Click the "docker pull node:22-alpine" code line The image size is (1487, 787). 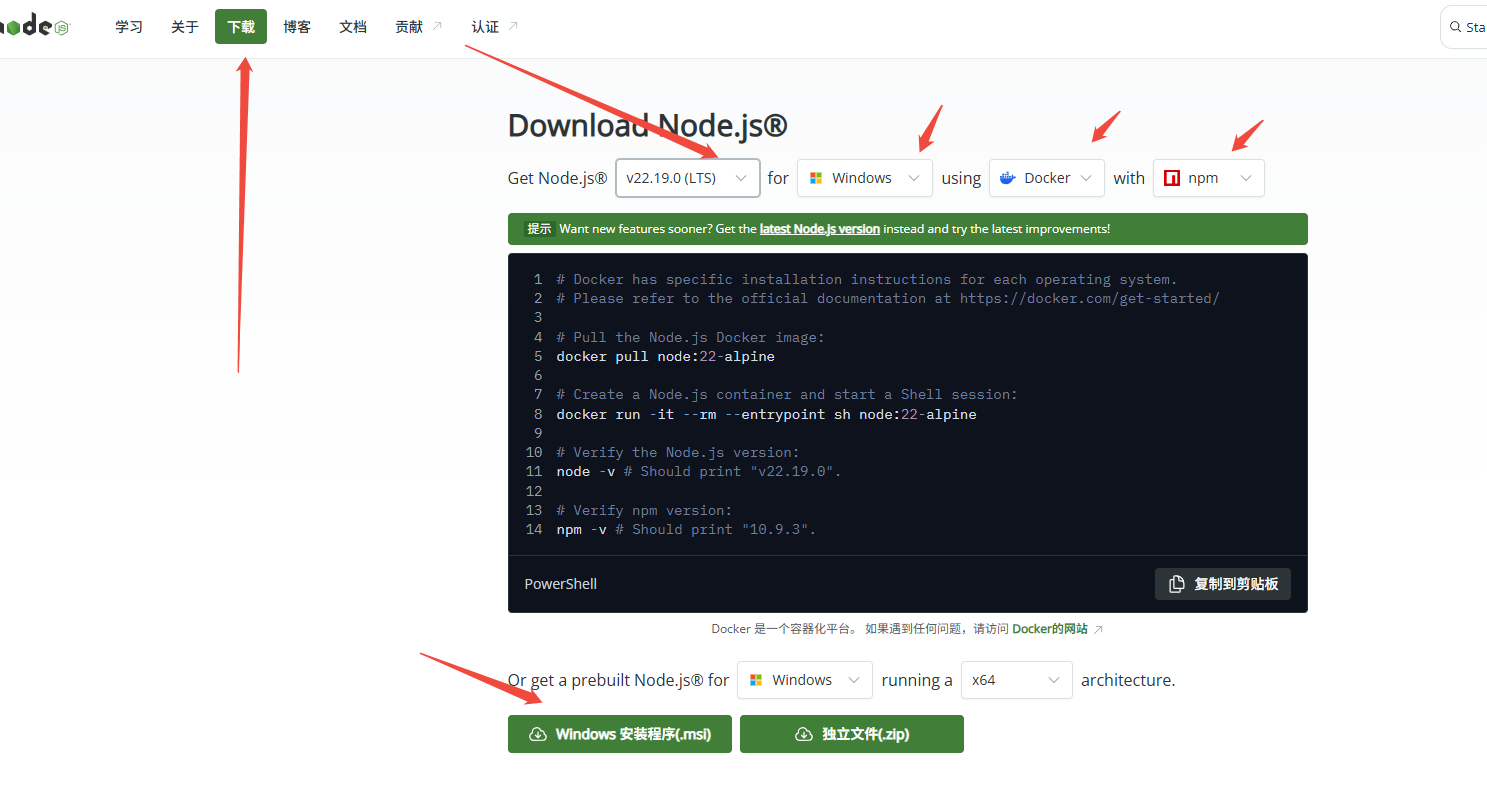(665, 356)
